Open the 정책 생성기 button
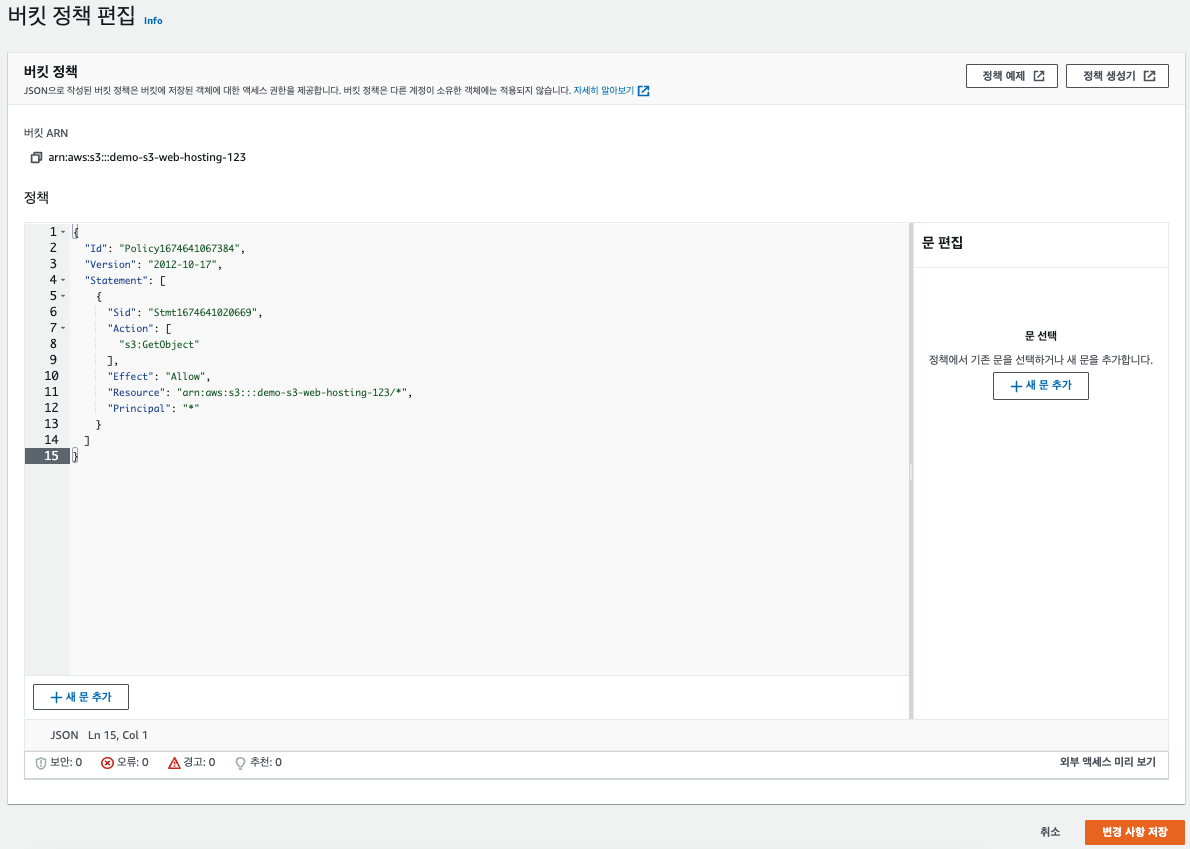 [x=1117, y=76]
